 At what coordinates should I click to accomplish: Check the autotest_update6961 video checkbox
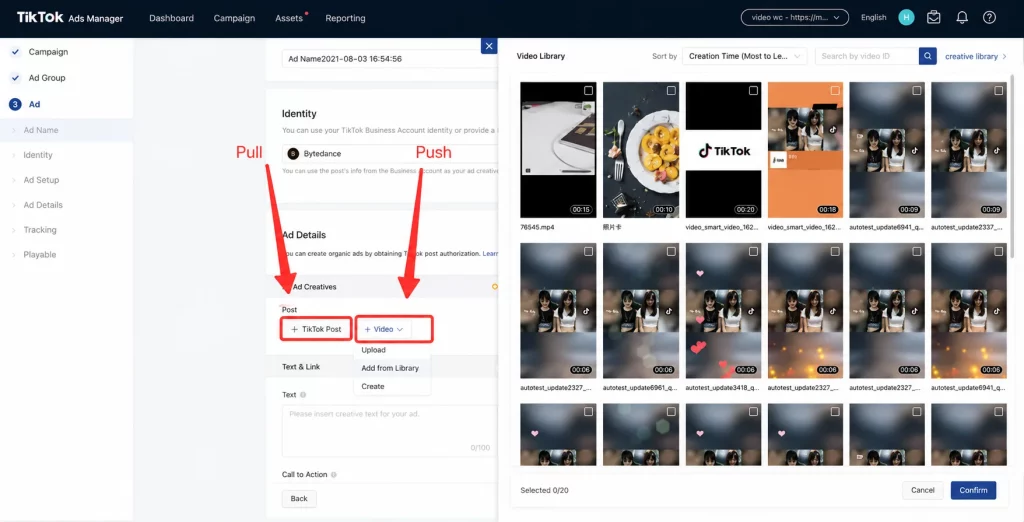pos(671,251)
